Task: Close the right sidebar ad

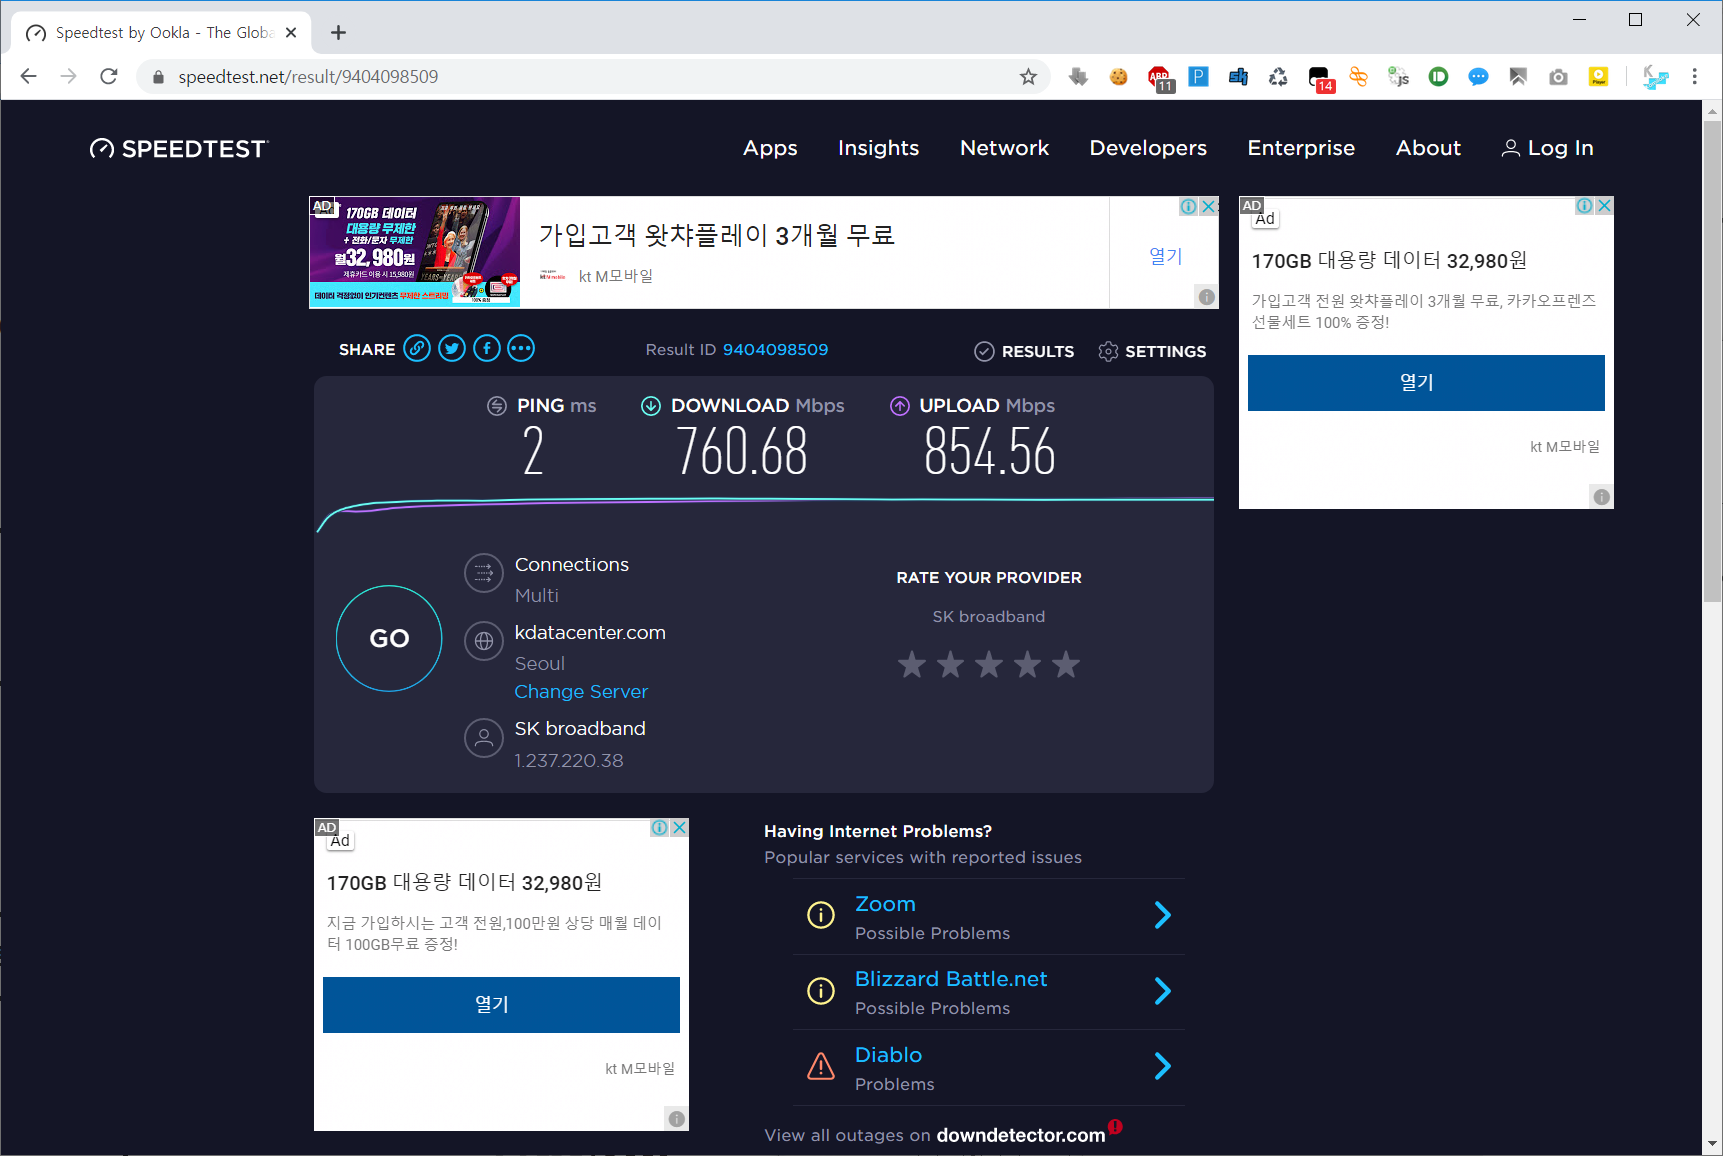Action: [x=1604, y=205]
